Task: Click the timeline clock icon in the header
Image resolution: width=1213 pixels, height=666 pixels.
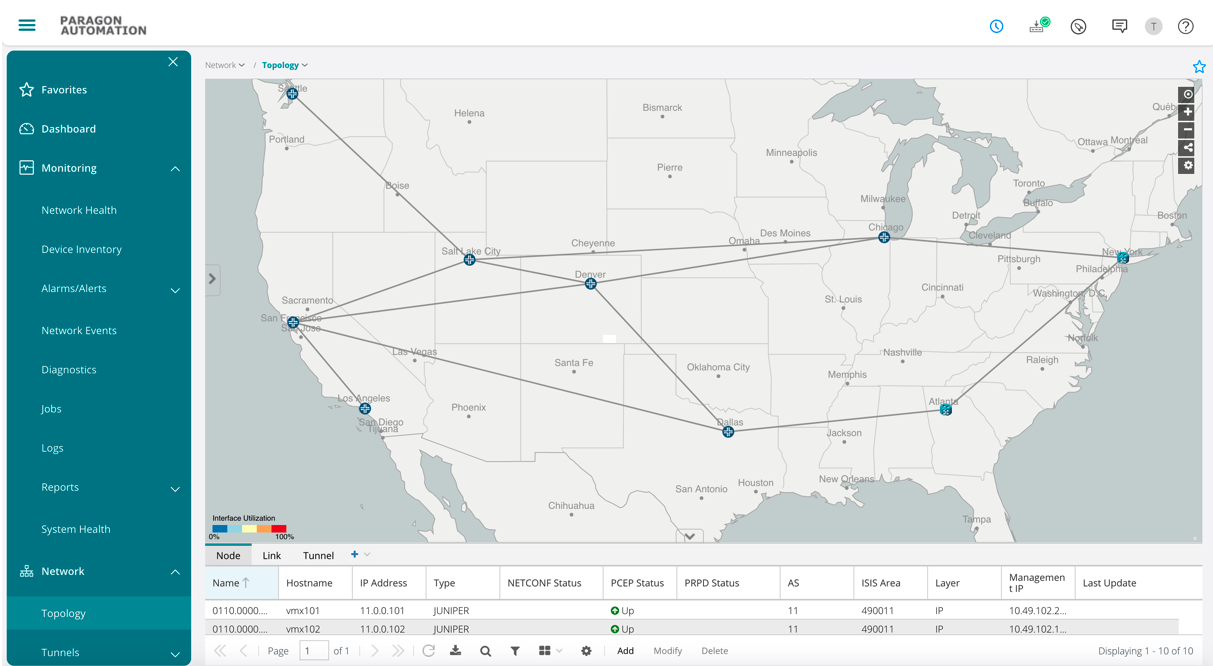Action: coord(996,26)
